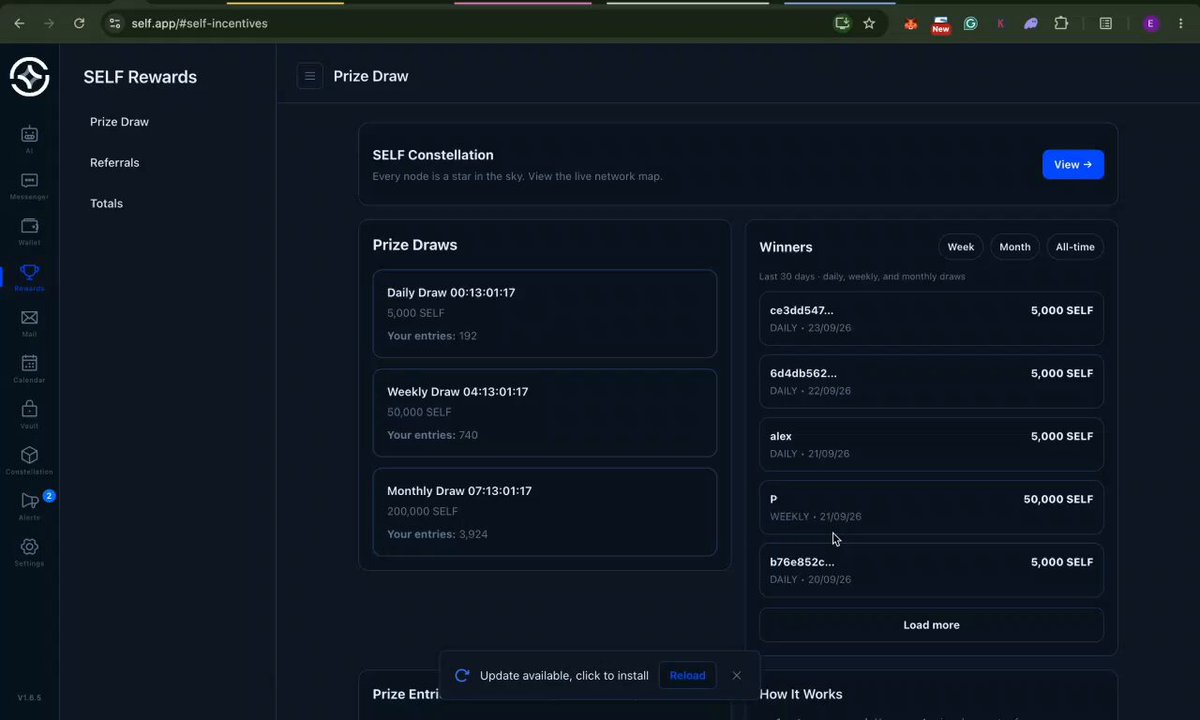Open the Grammarly extension icon
Image resolution: width=1200 pixels, height=720 pixels.
pos(970,23)
